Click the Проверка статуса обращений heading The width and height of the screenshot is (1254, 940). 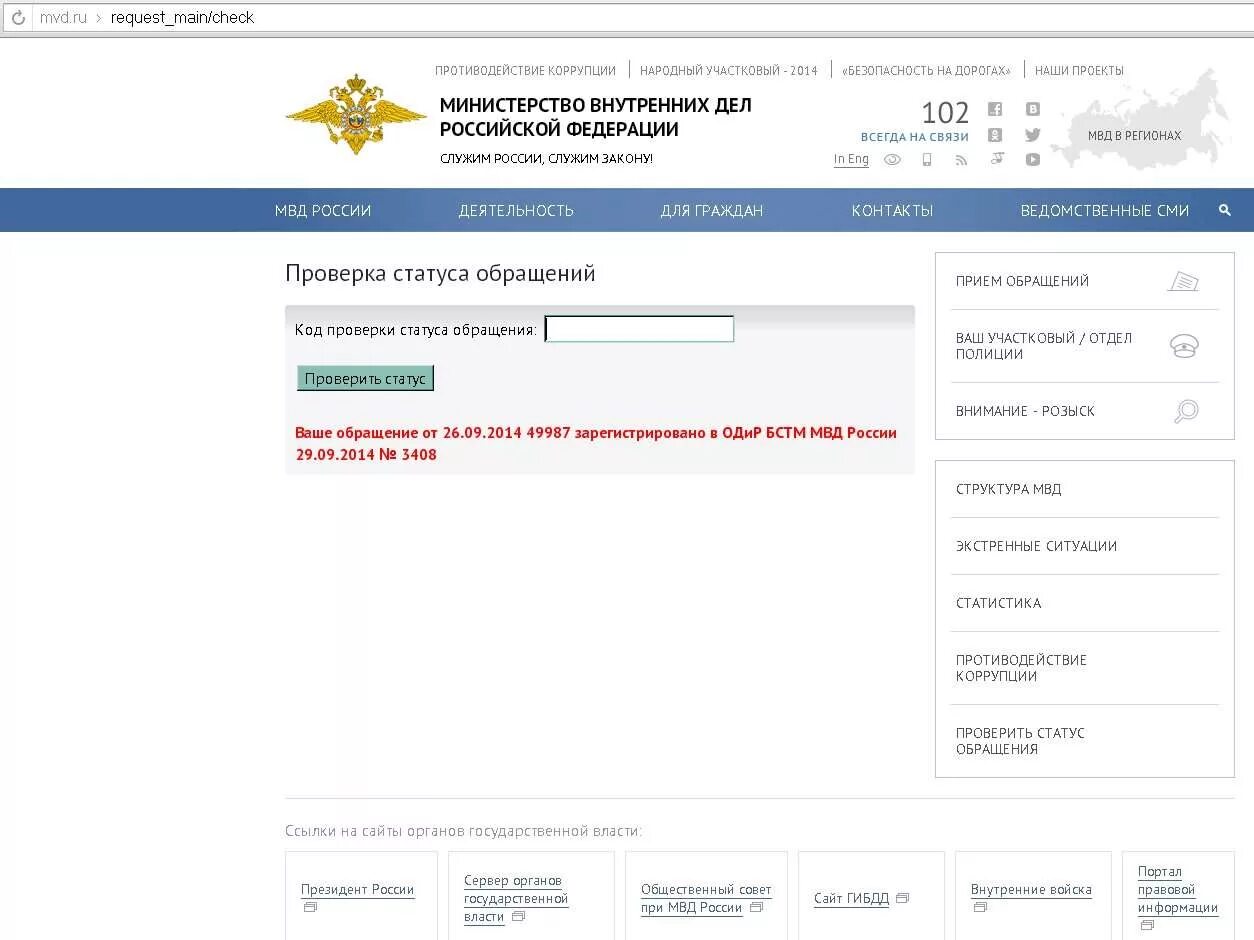(440, 273)
